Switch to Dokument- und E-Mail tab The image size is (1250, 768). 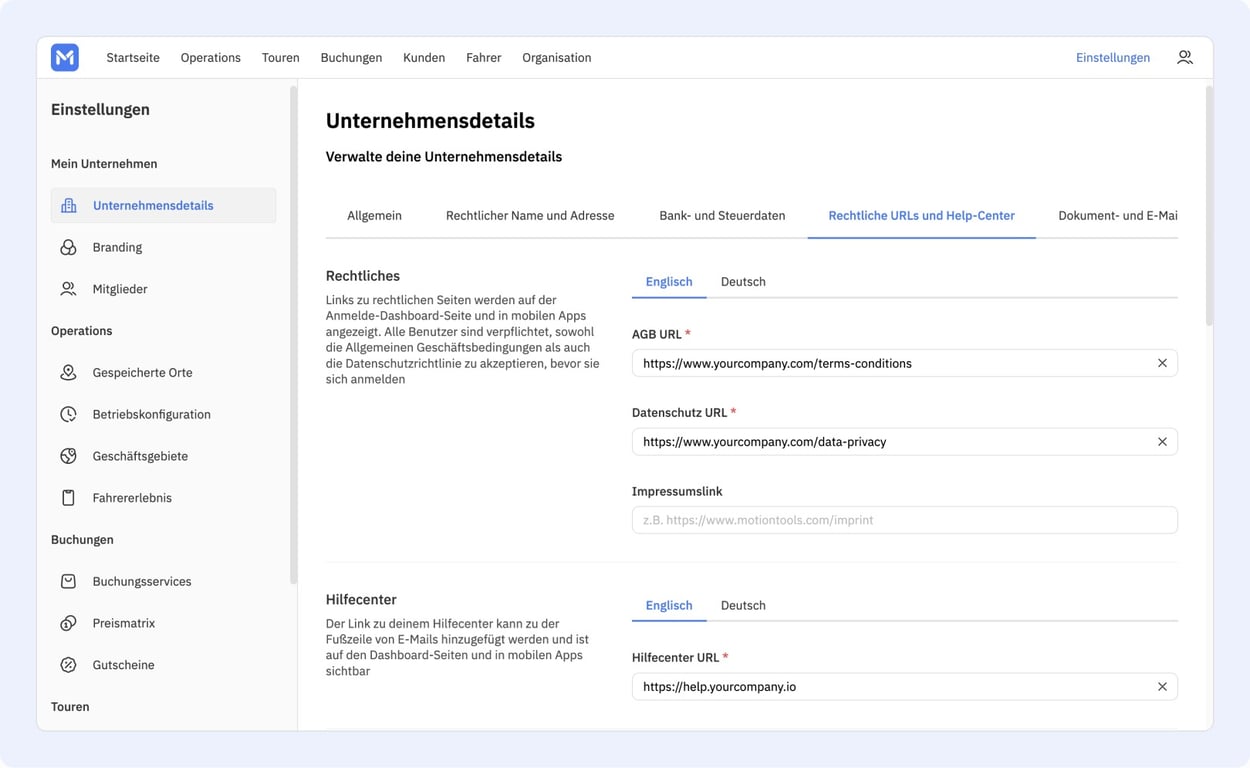point(1118,215)
